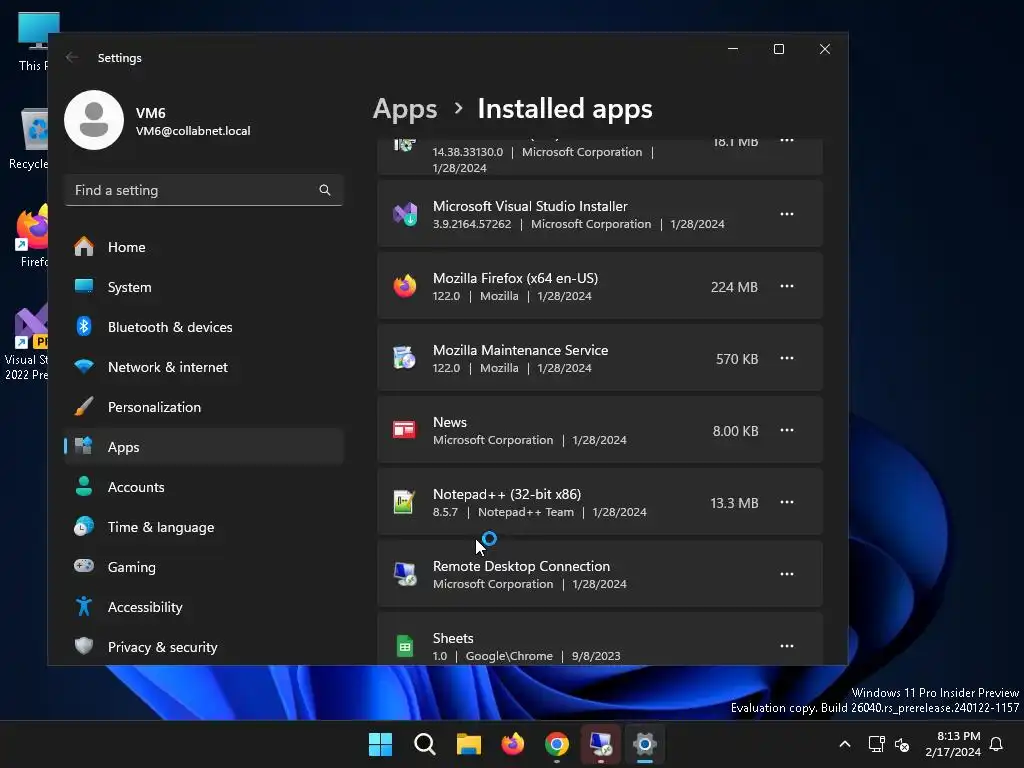Click Remote Desktop Connection title

click(521, 566)
